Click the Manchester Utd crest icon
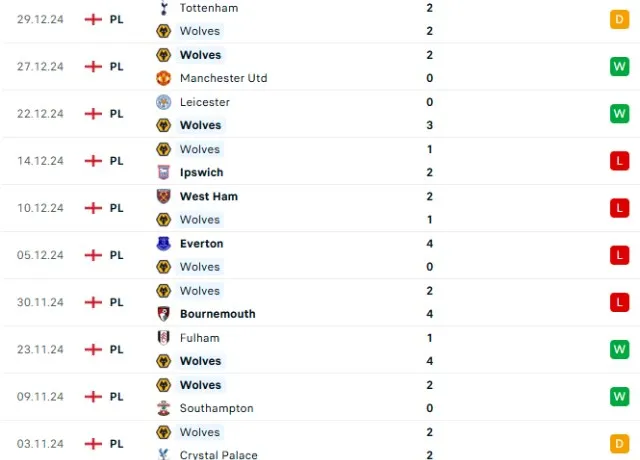Image resolution: width=640 pixels, height=460 pixels. pyautogui.click(x=163, y=78)
